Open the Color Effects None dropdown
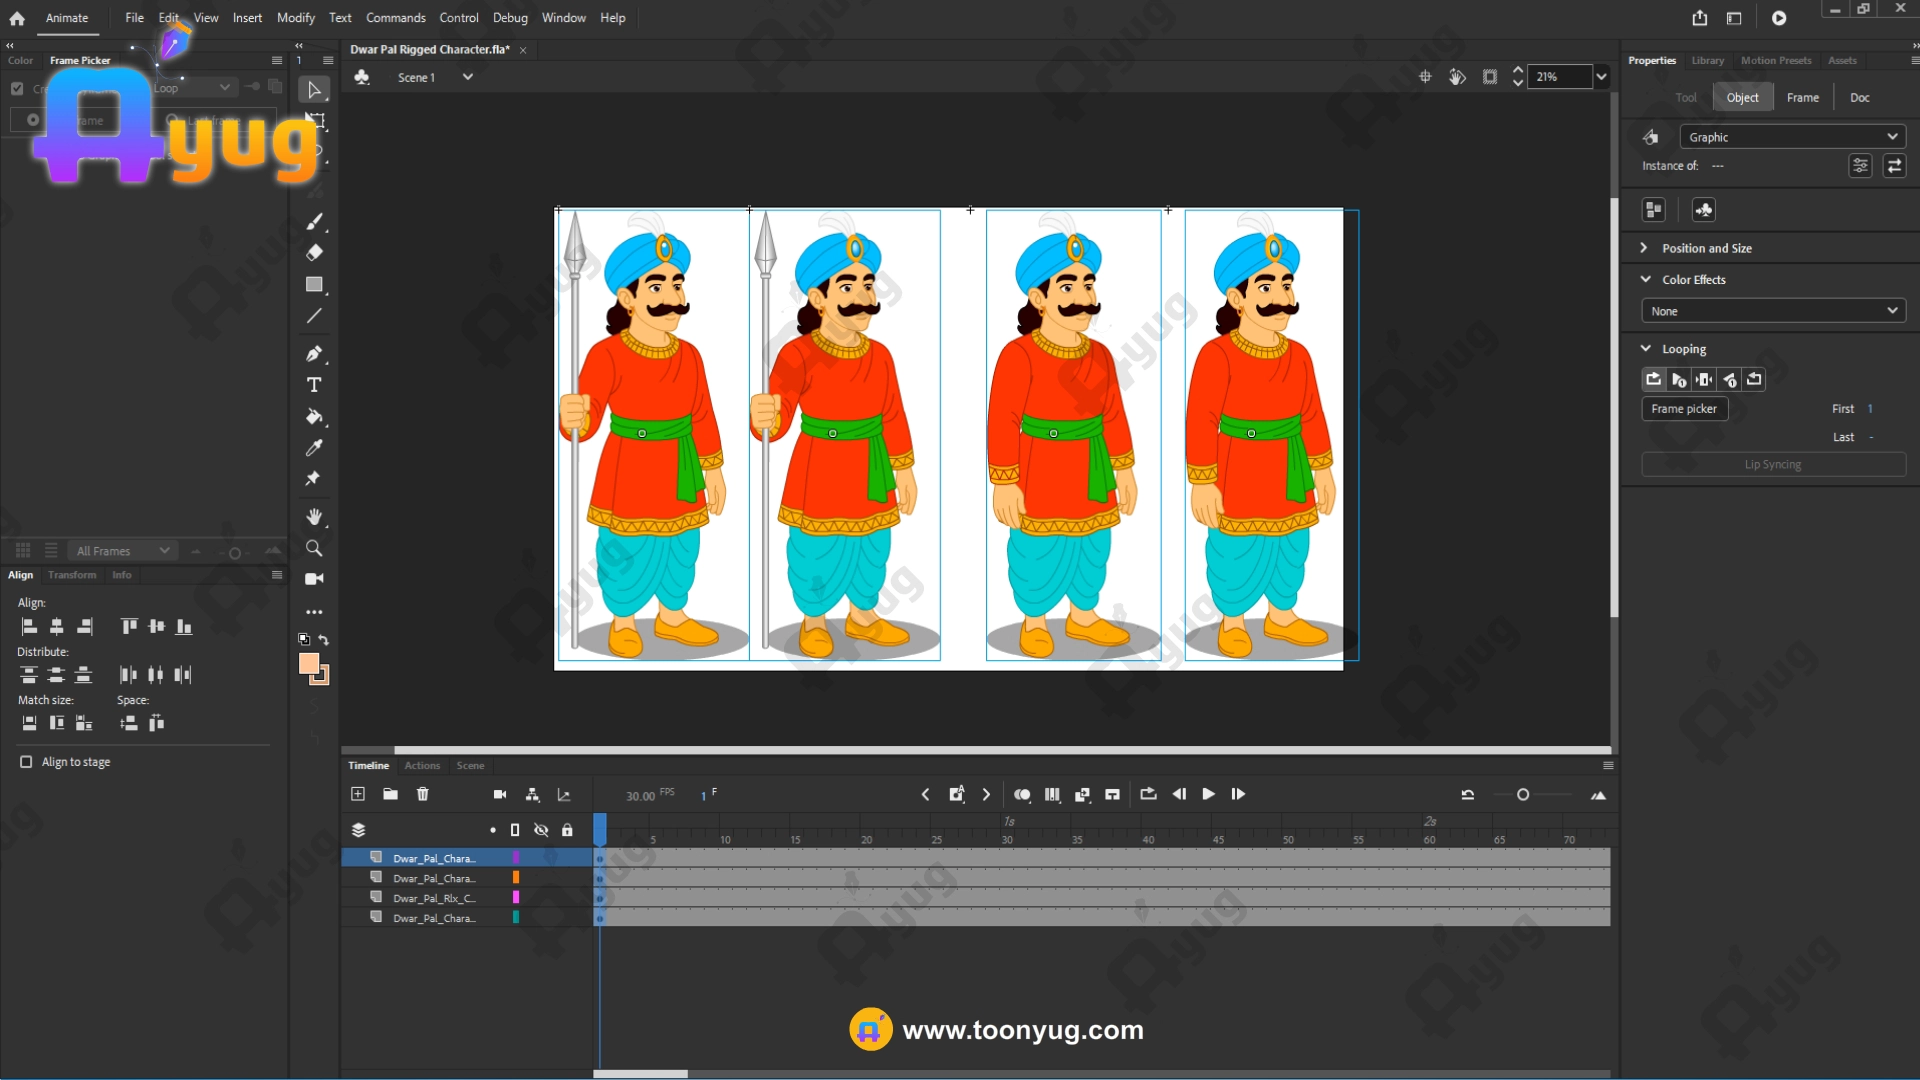This screenshot has width=1920, height=1080. pos(1772,311)
